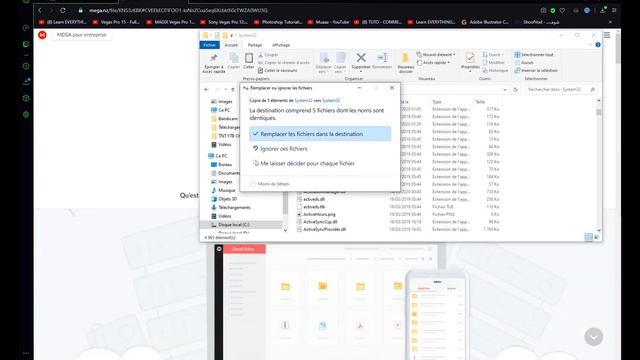Collapse the ribbon with chevron arrow
640x360 pixels.
(x=590, y=45)
